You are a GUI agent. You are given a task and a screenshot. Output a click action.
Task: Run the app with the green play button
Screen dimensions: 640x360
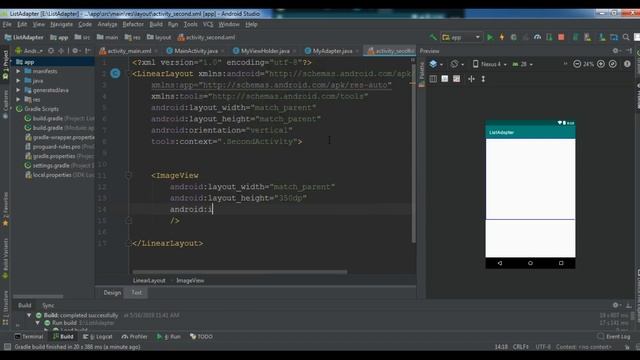[x=490, y=37]
